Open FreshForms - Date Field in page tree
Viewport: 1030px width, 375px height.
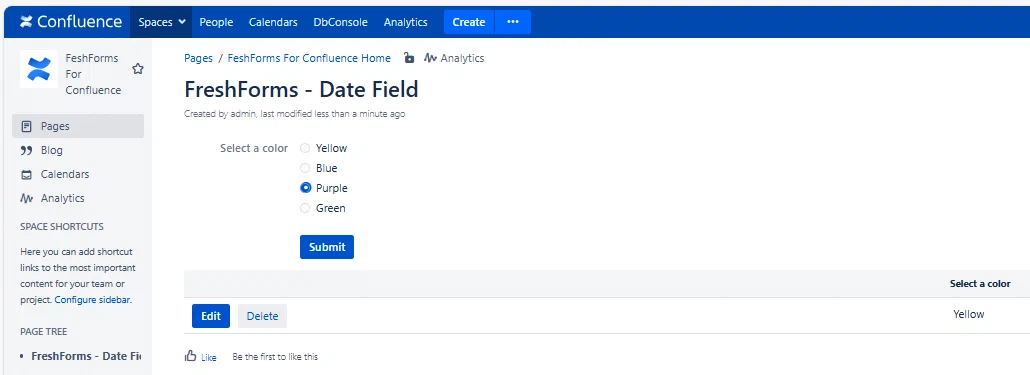(86, 356)
